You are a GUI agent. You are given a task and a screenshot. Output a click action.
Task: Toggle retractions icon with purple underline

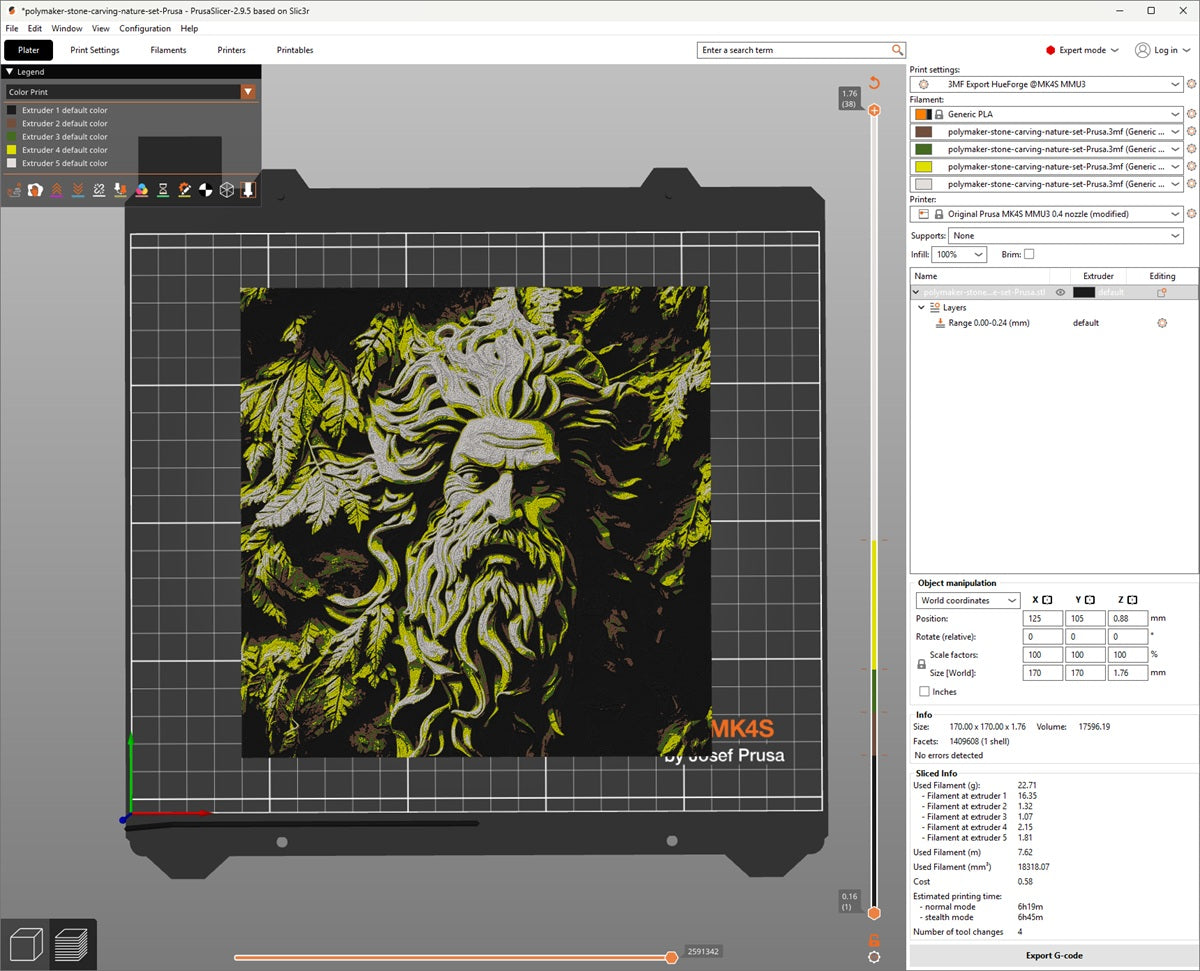[x=56, y=189]
